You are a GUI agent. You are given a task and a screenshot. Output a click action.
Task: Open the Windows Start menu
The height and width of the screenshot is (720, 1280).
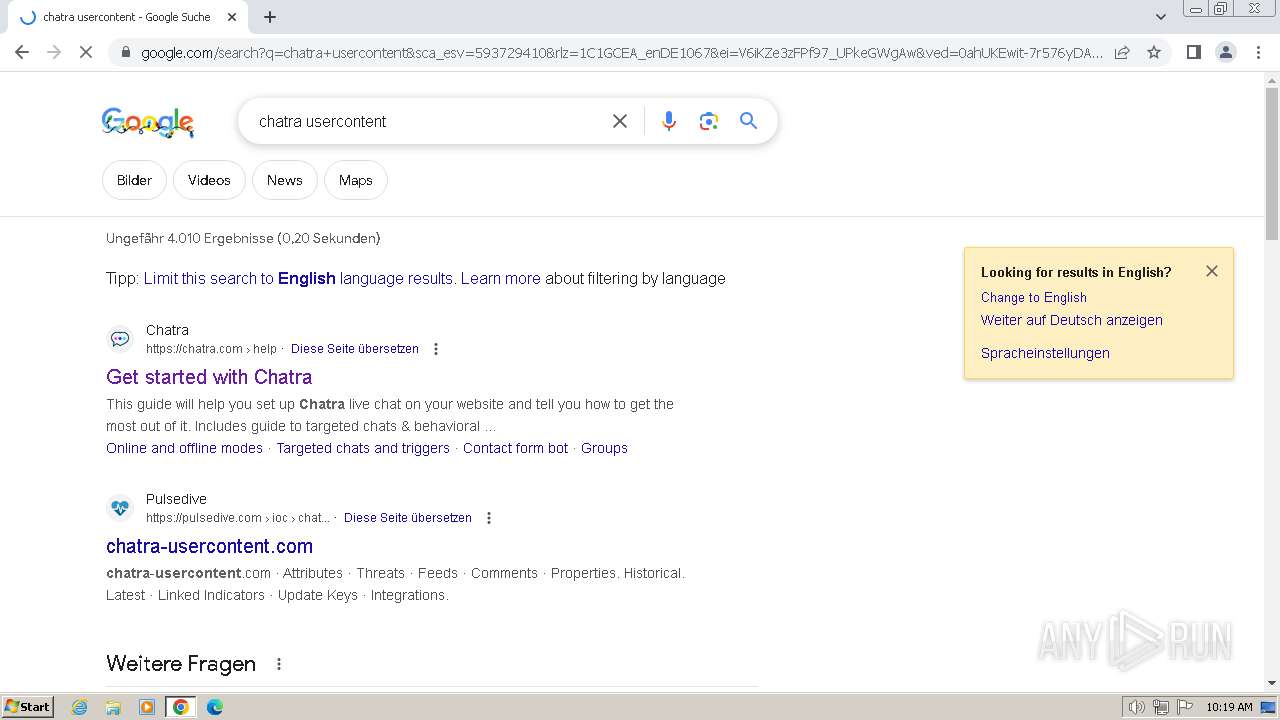pos(27,706)
